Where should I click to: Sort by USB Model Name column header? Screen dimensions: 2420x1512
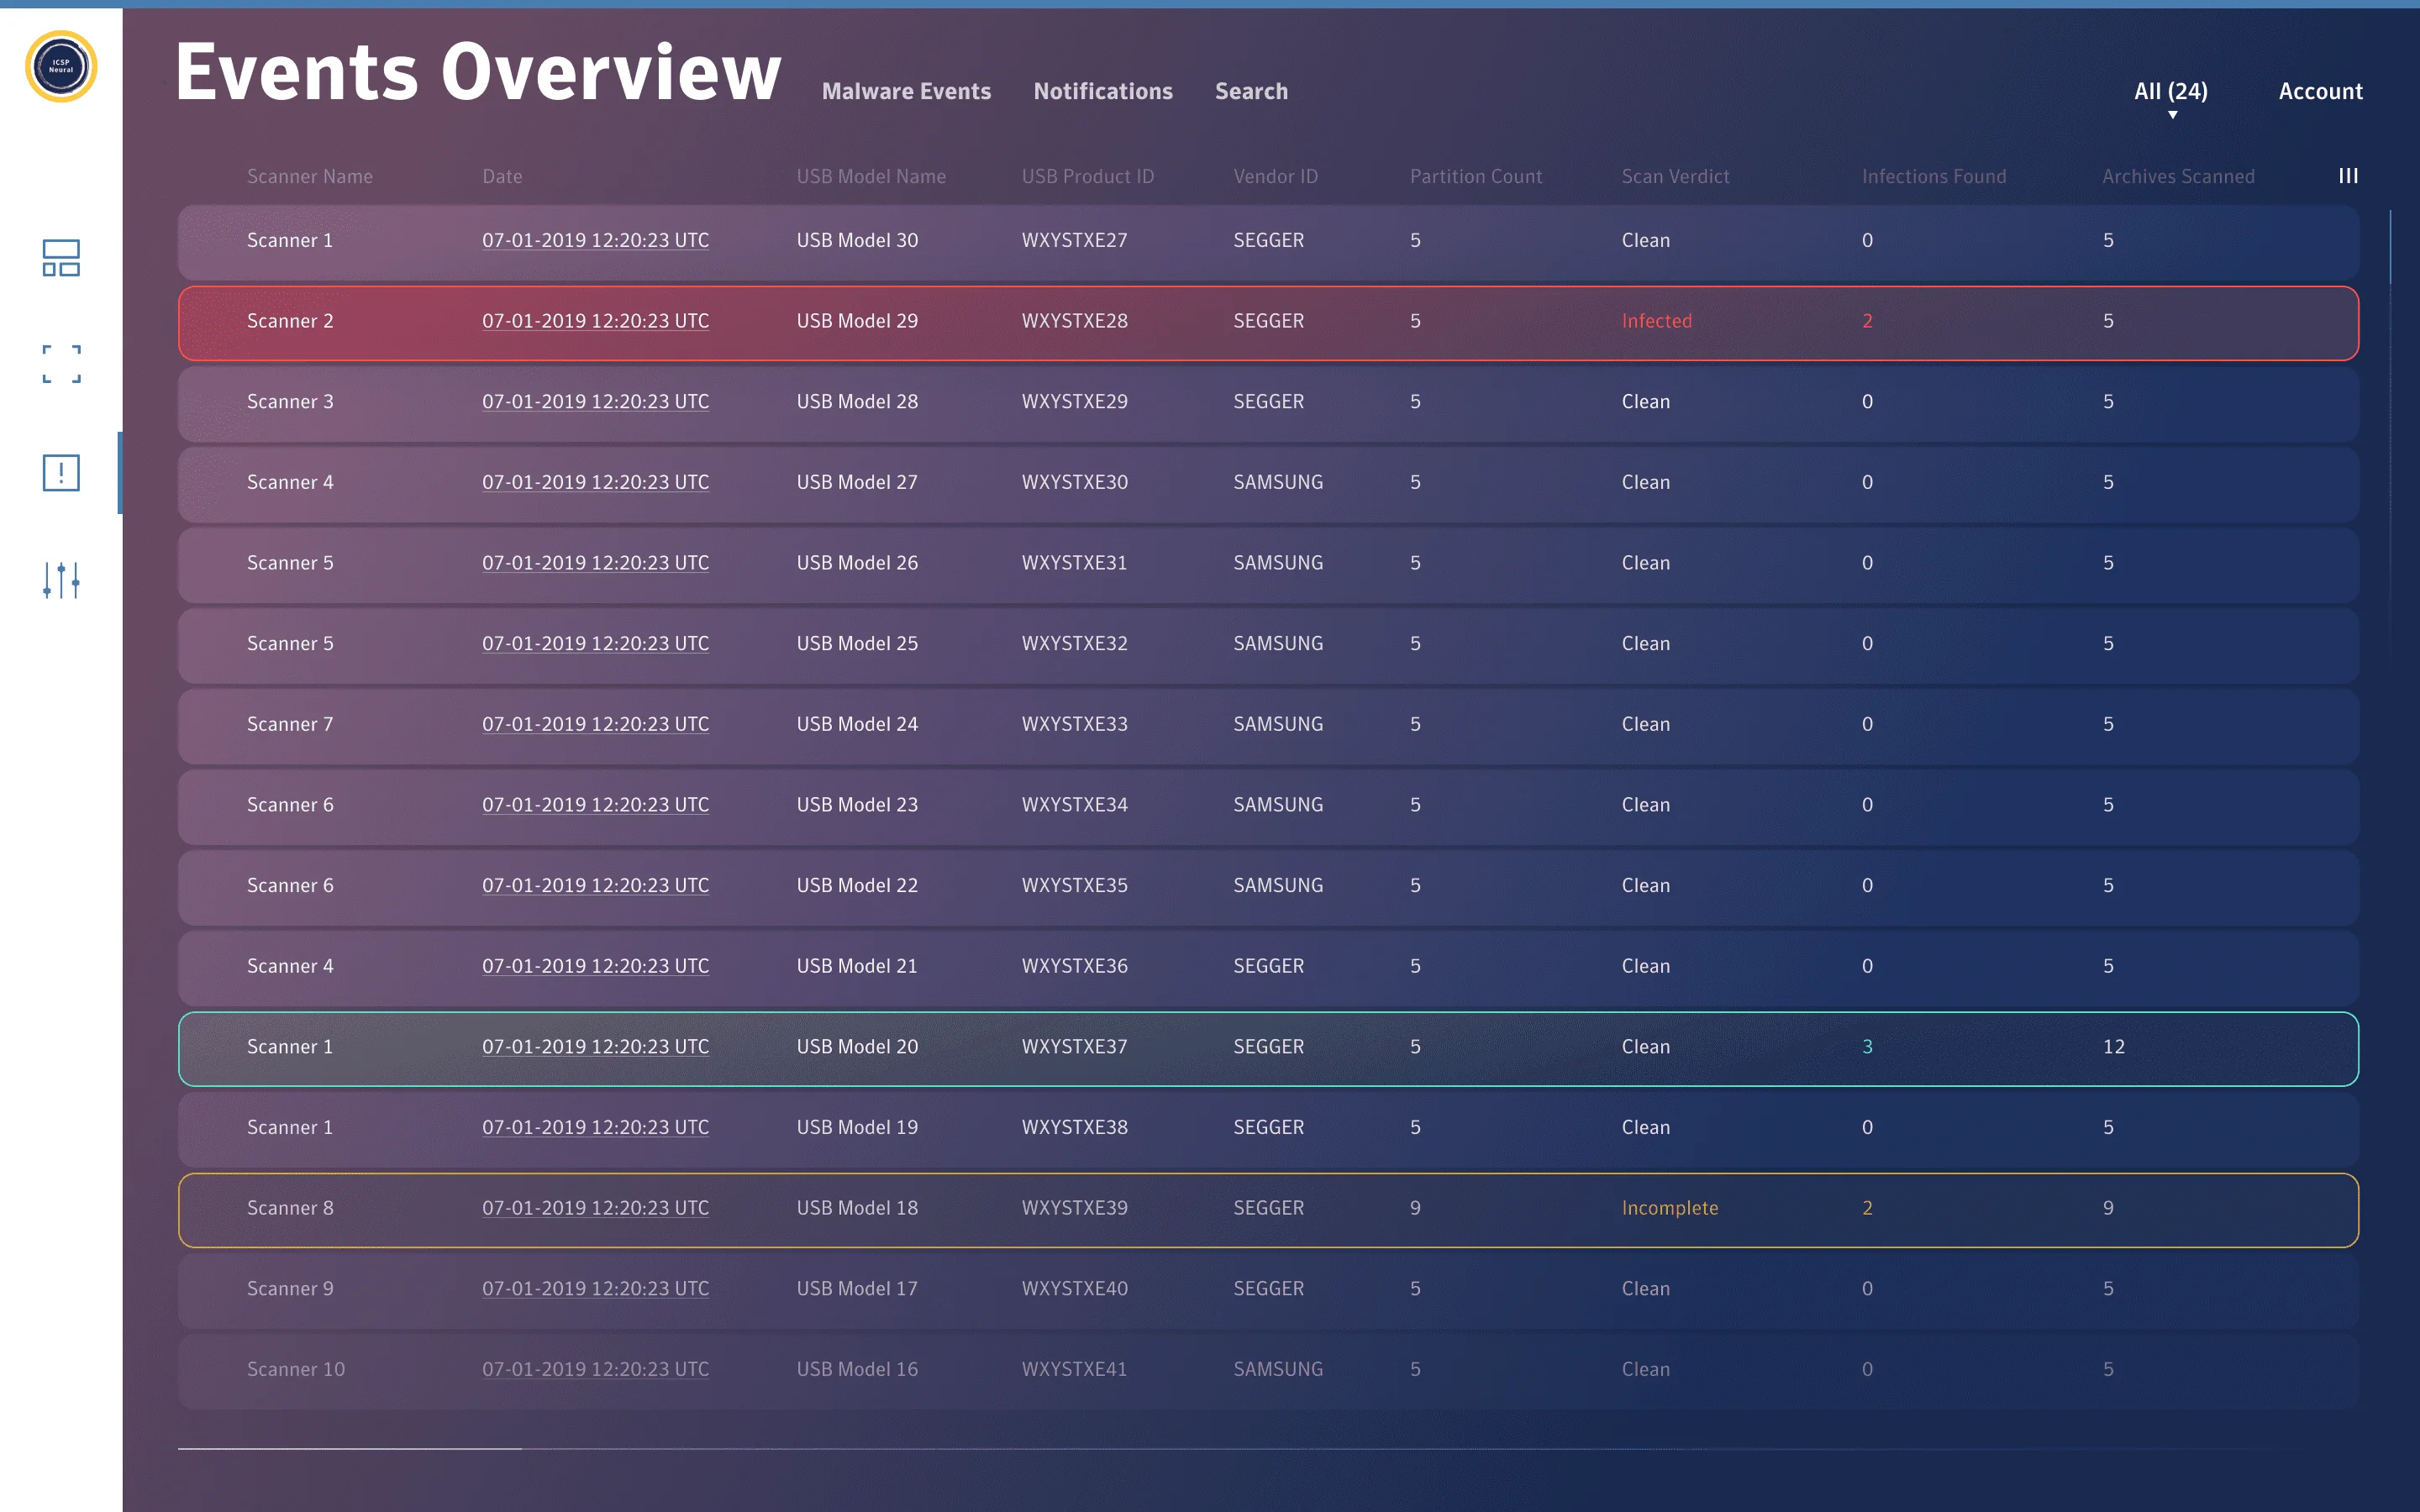pos(871,176)
